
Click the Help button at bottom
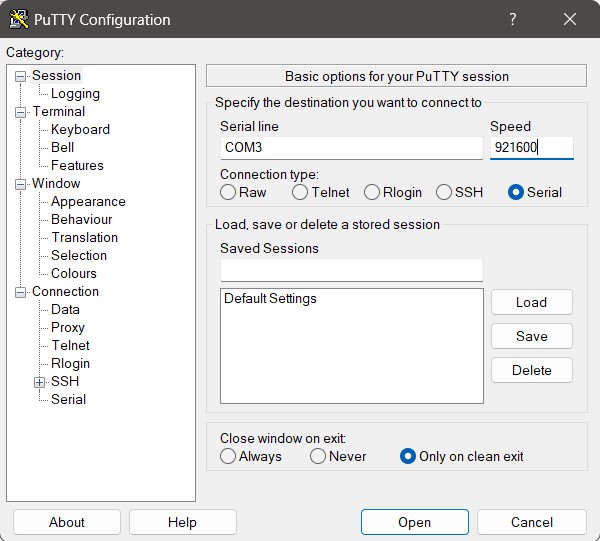click(x=183, y=522)
